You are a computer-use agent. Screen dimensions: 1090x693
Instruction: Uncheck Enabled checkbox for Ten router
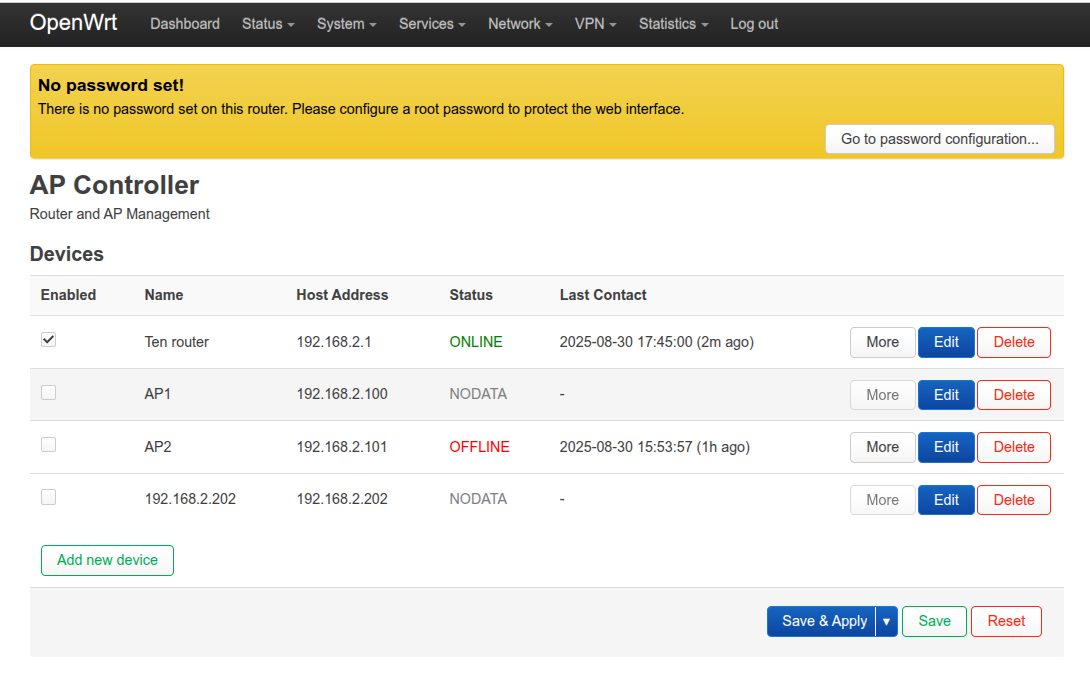click(48, 340)
